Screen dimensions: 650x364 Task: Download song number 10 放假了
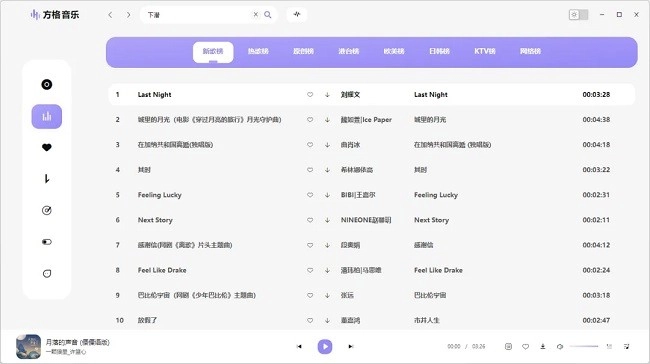pos(327,320)
